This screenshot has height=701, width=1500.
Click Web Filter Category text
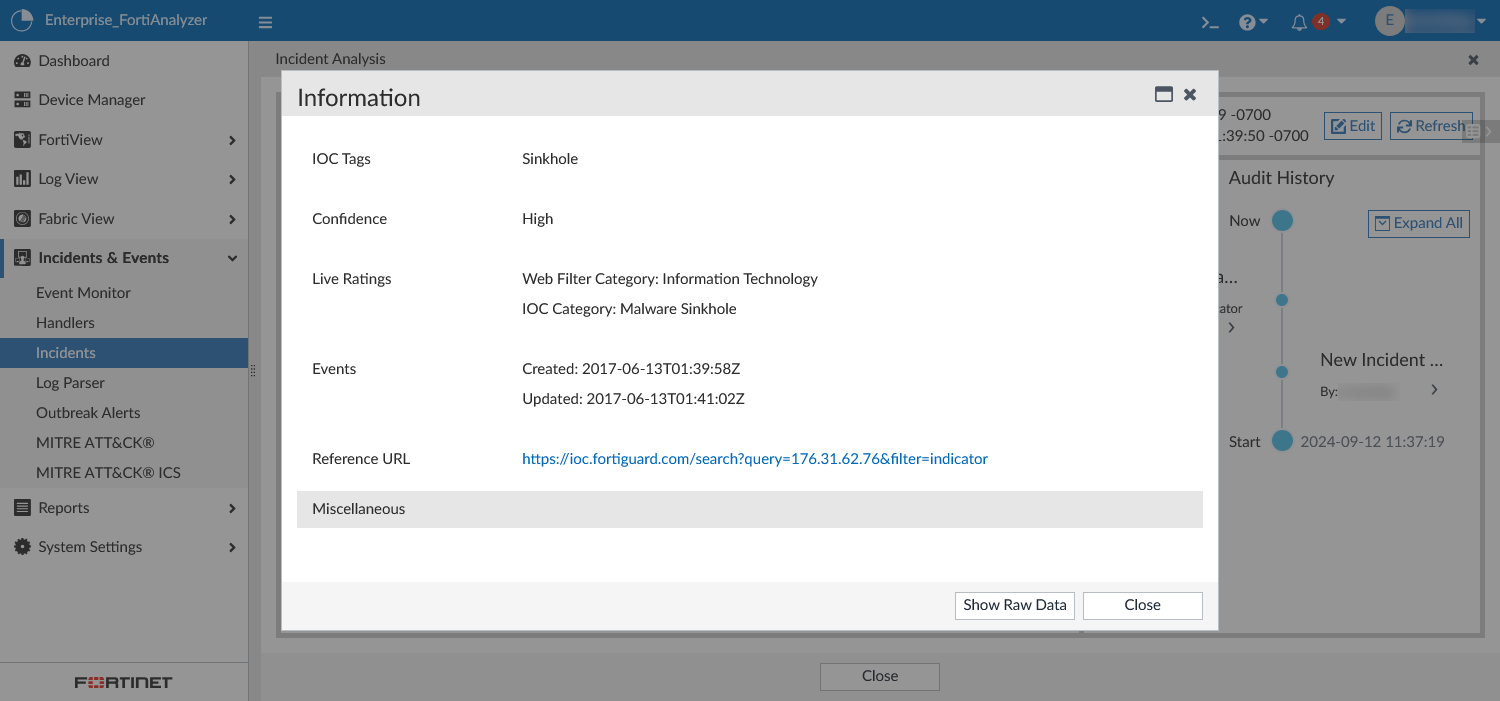670,279
